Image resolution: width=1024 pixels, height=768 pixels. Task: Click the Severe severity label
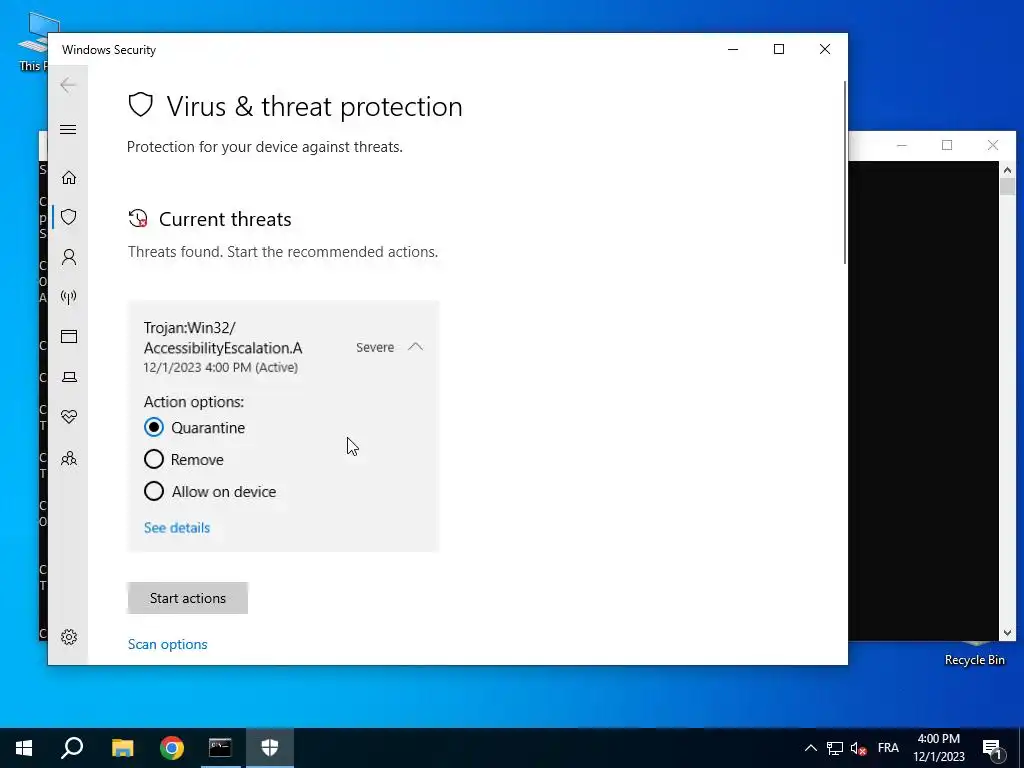375,347
